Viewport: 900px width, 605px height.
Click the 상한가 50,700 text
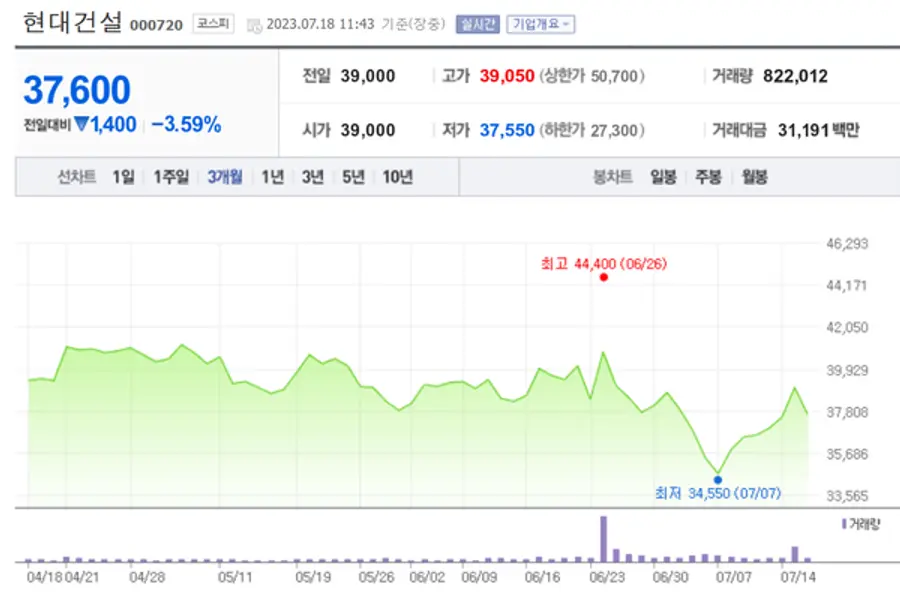click(x=592, y=76)
